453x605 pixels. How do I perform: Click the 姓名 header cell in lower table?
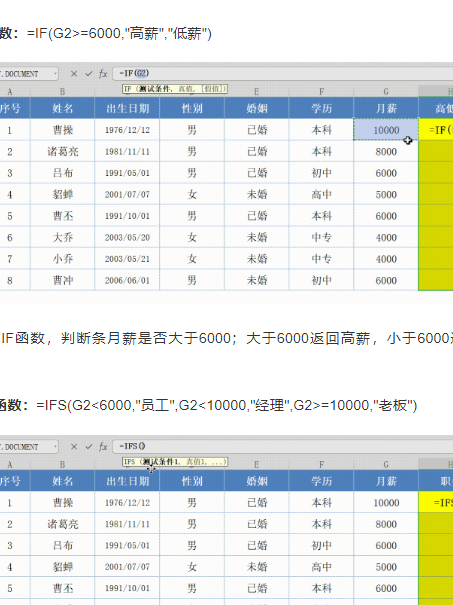63,481
